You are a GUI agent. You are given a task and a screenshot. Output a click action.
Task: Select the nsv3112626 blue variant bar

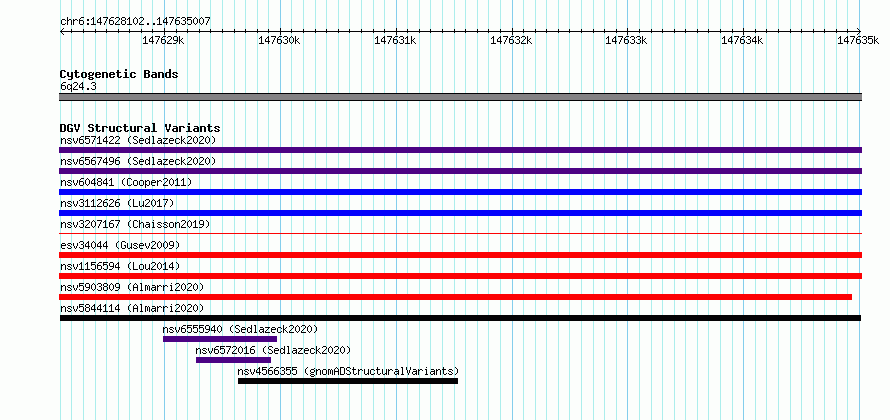point(460,213)
